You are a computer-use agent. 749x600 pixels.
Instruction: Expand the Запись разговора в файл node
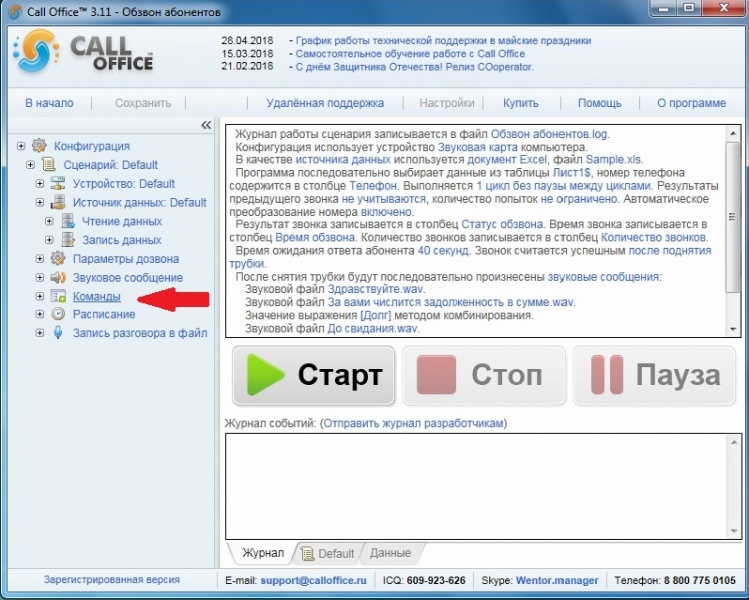pyautogui.click(x=40, y=333)
